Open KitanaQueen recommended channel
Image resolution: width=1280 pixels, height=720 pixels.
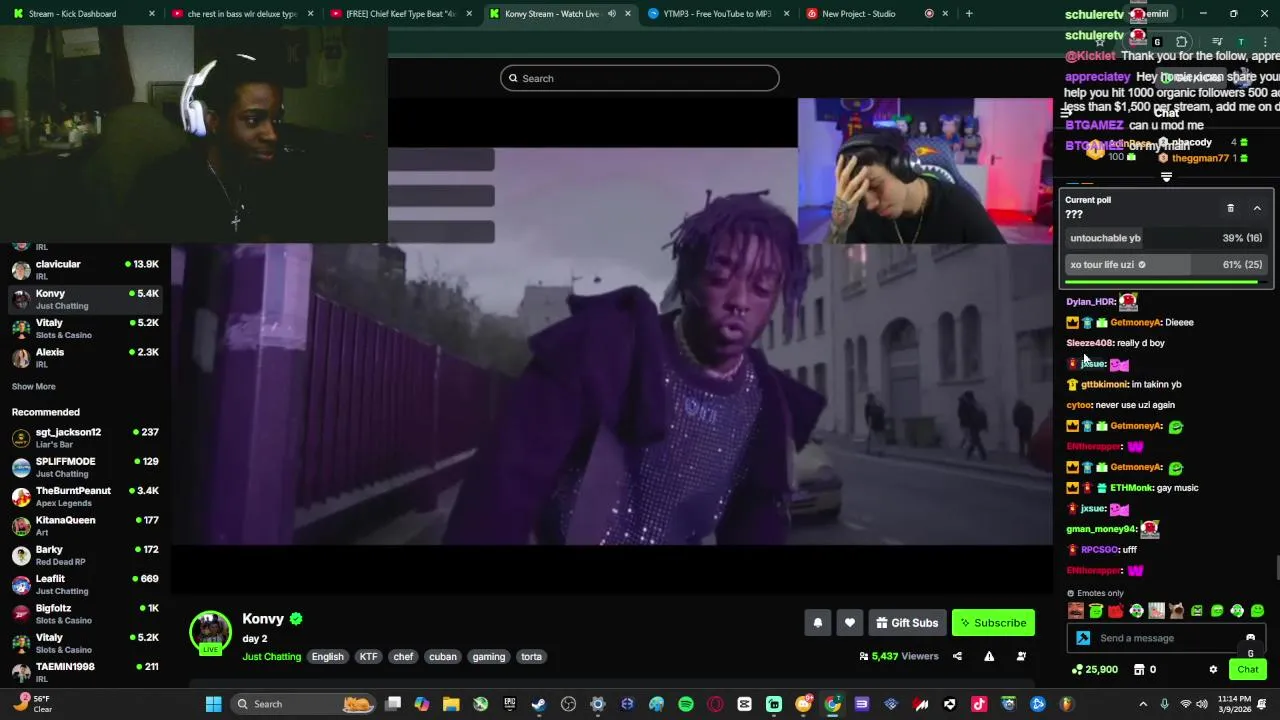click(x=85, y=525)
